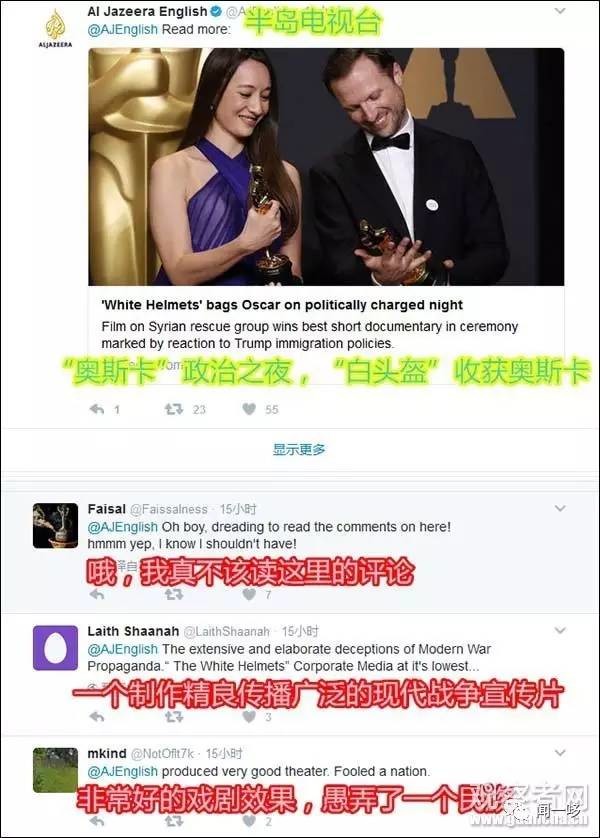The image size is (600, 838).
Task: Expand options menu on Faisal's tweet
Action: click(559, 508)
